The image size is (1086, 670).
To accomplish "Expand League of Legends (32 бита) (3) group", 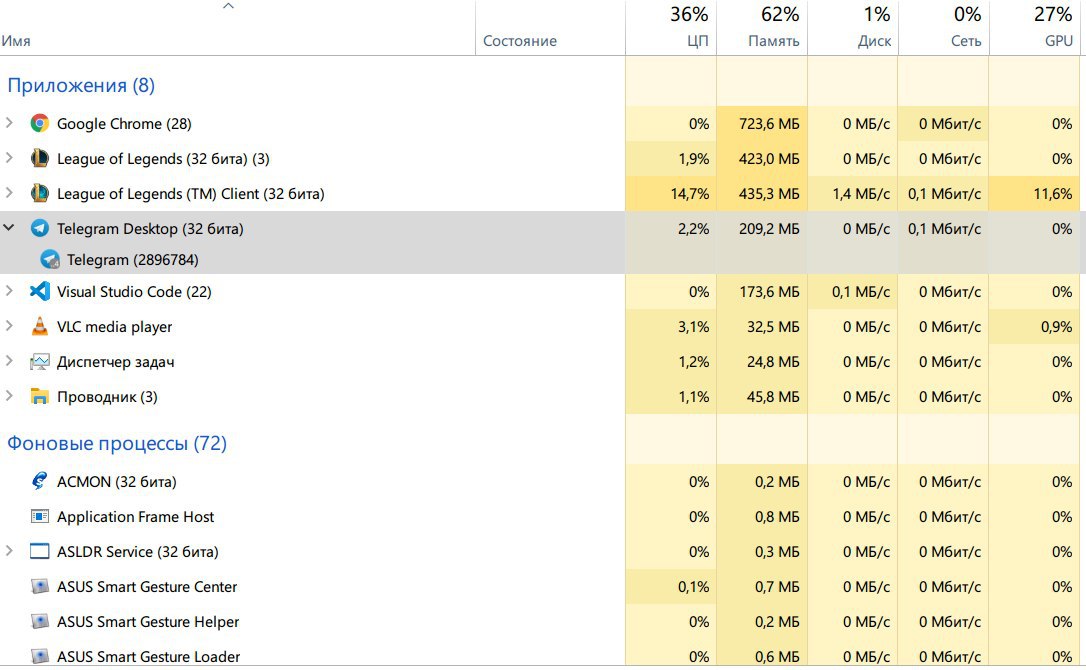I will [9, 158].
